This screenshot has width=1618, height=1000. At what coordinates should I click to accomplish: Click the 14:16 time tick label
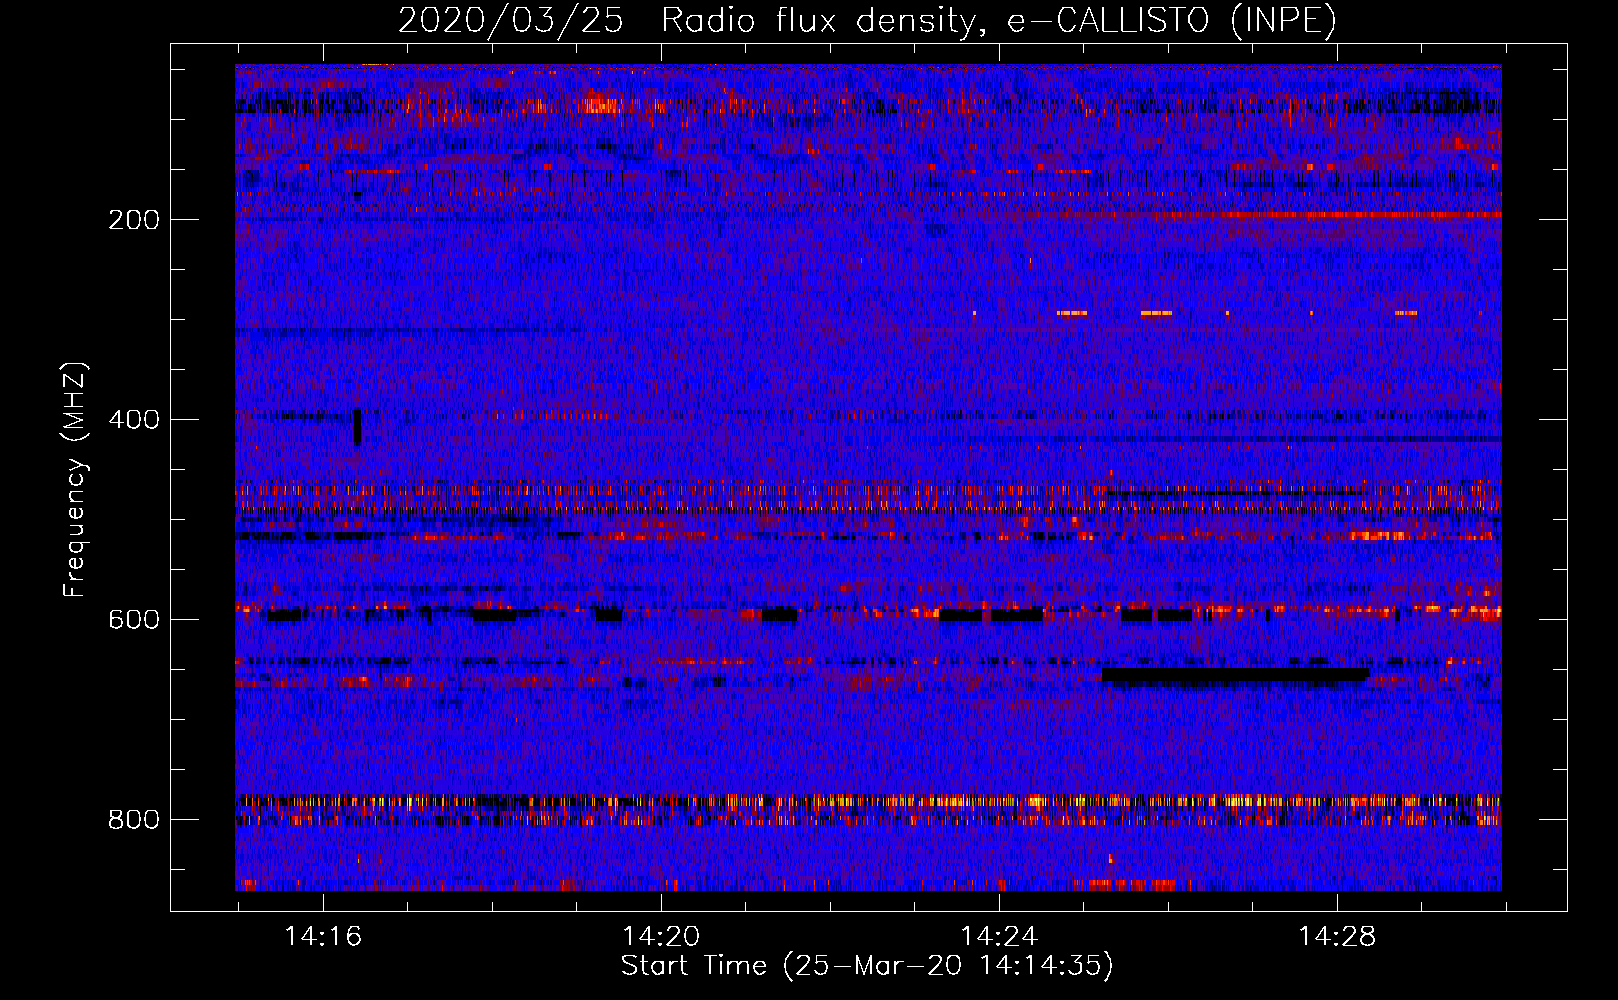(x=323, y=937)
